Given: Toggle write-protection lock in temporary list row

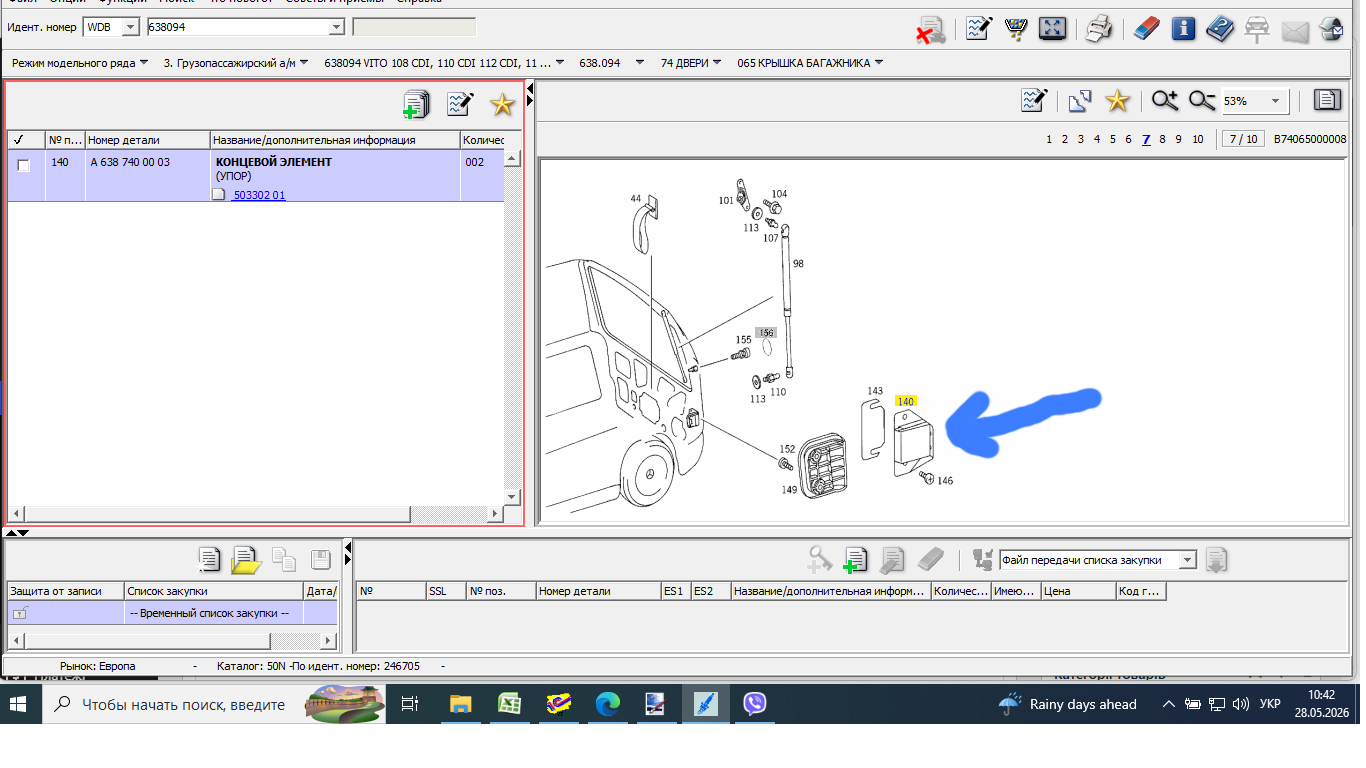Looking at the screenshot, I should pos(20,613).
